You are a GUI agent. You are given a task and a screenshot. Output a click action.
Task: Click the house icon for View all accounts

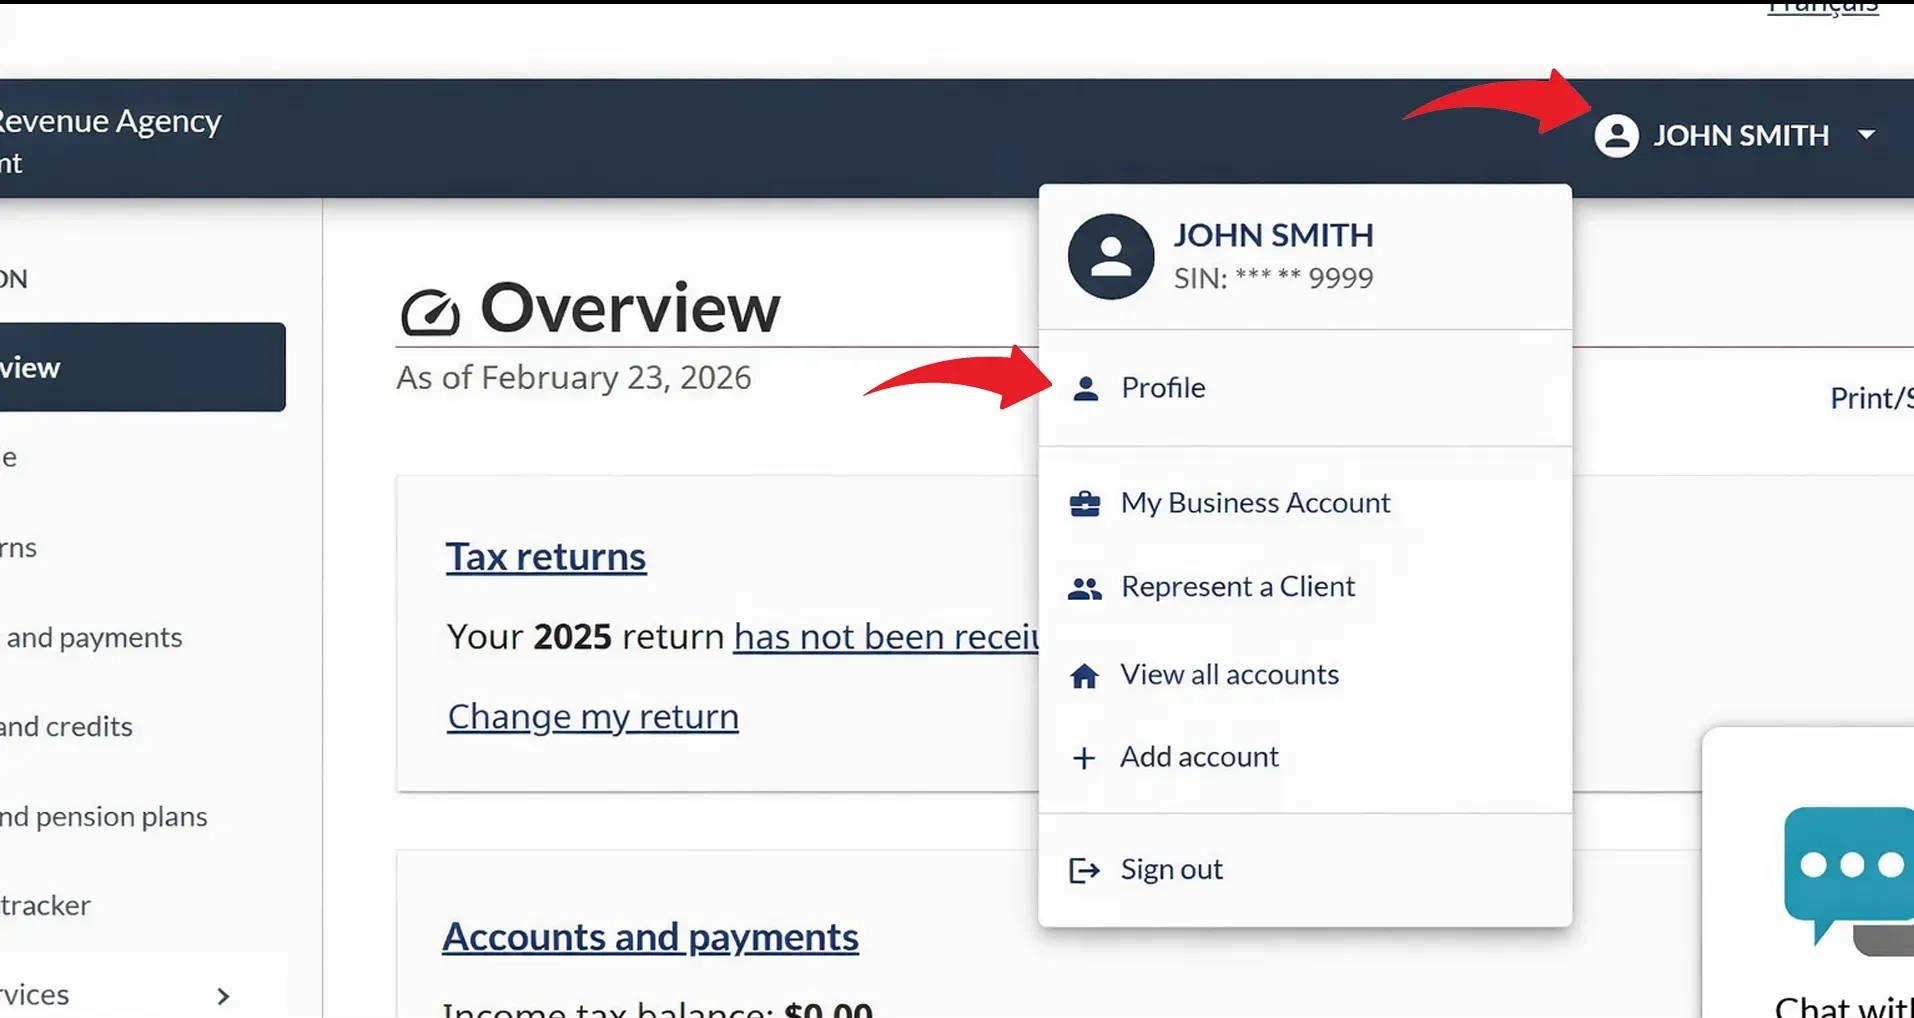point(1085,676)
